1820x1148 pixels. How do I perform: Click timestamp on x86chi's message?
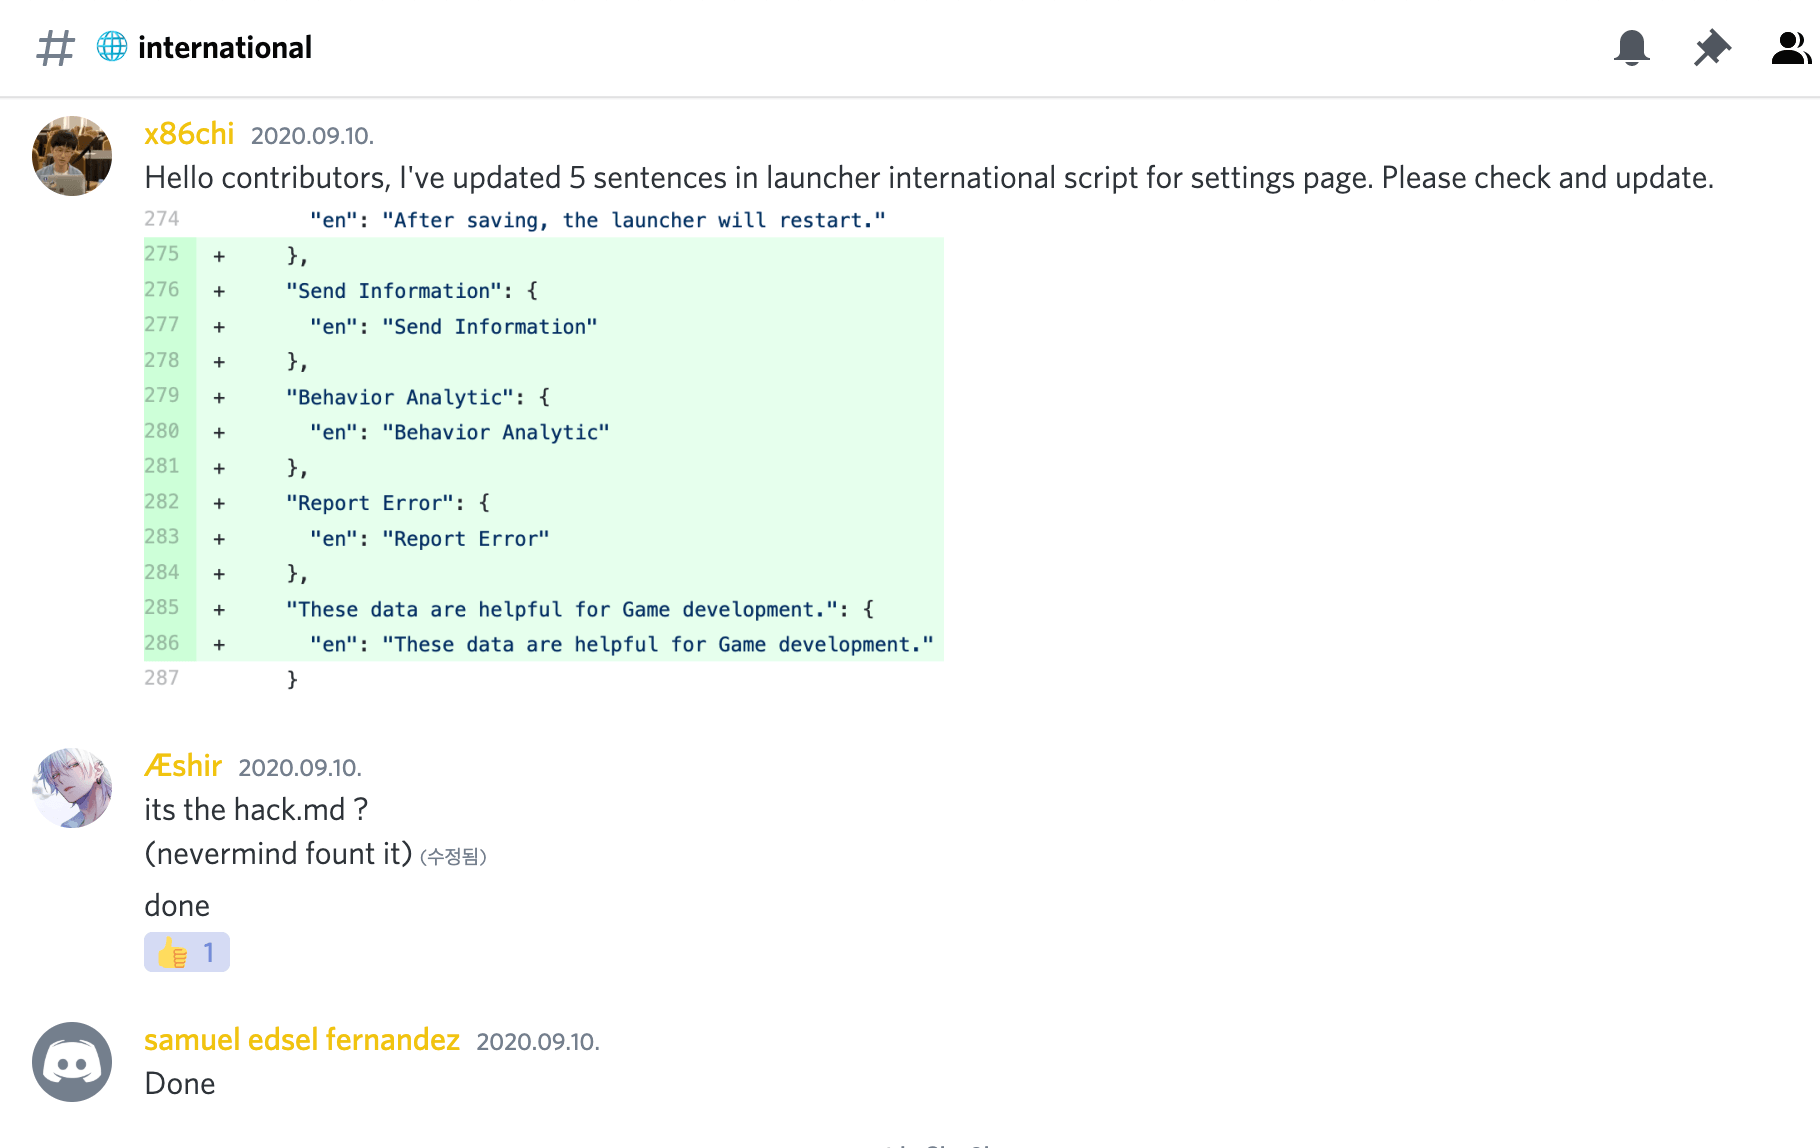[312, 136]
